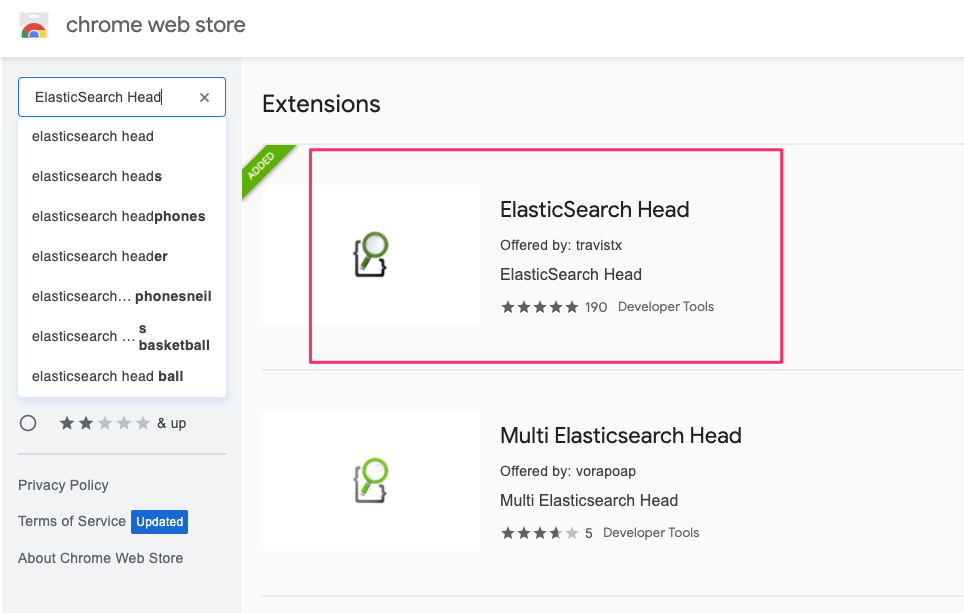Click the ElasticSearch Head extension icon
This screenshot has width=964, height=613.
tap(371, 255)
